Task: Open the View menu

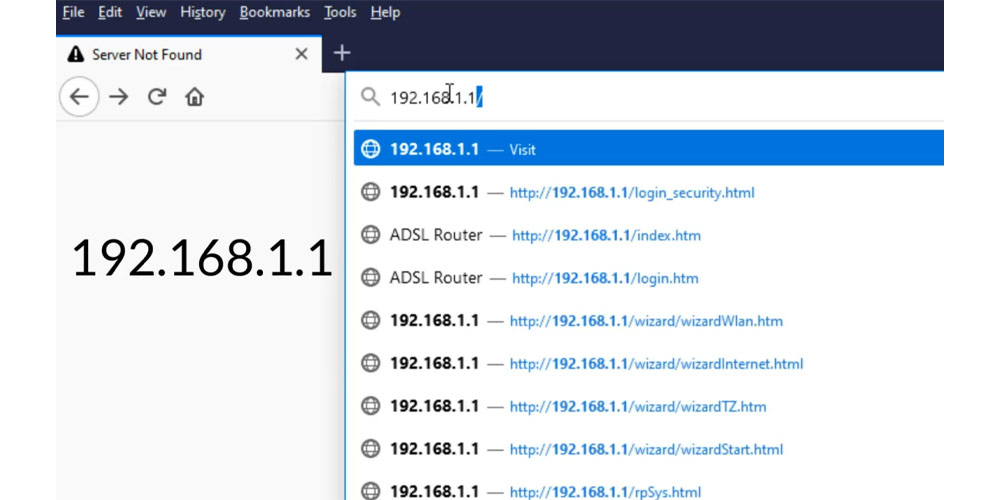Action: click(x=151, y=12)
